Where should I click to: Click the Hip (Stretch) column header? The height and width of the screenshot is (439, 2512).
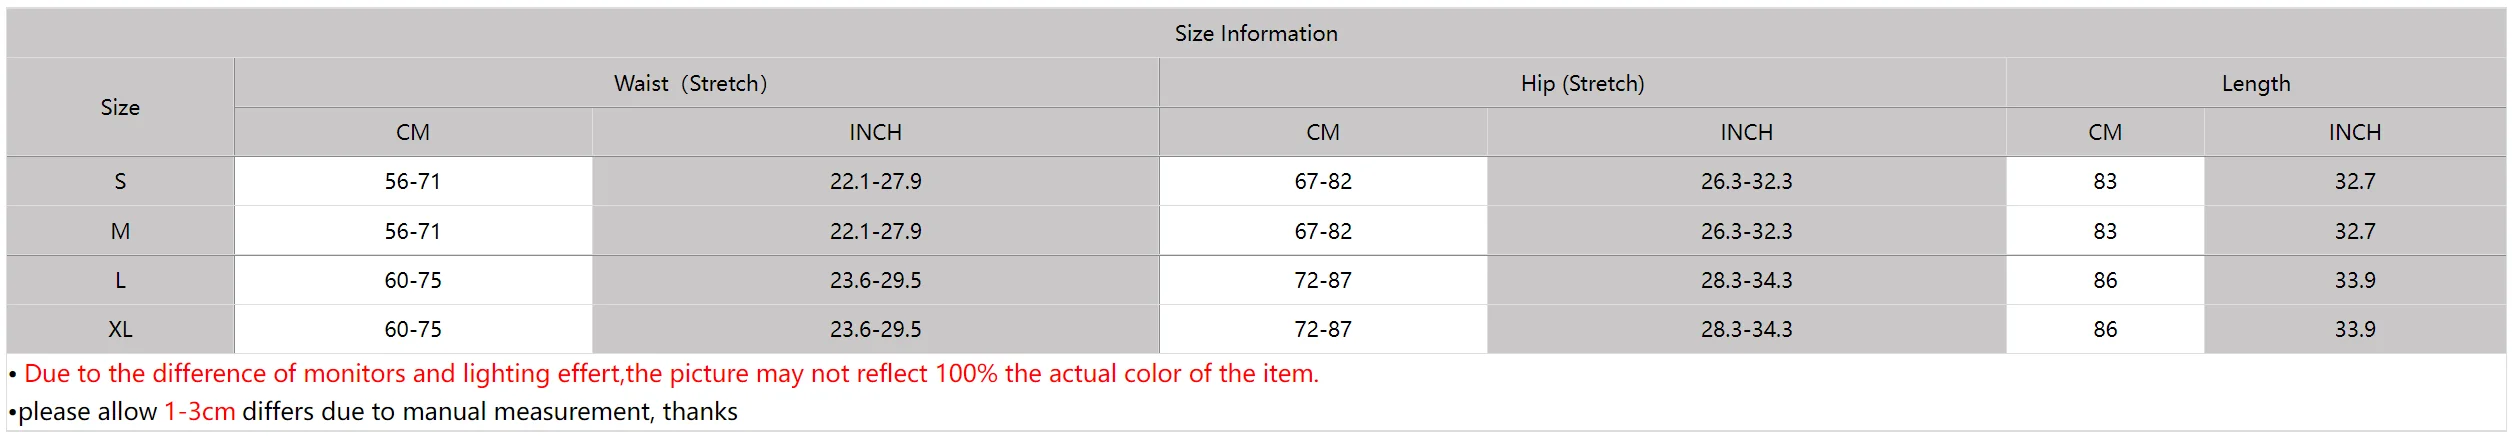[x=1582, y=83]
